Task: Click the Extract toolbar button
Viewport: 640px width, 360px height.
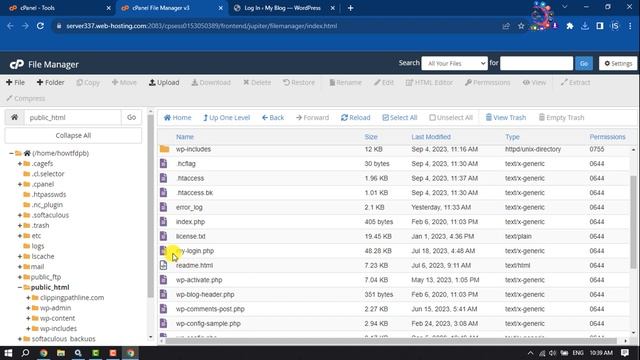Action: tap(575, 82)
